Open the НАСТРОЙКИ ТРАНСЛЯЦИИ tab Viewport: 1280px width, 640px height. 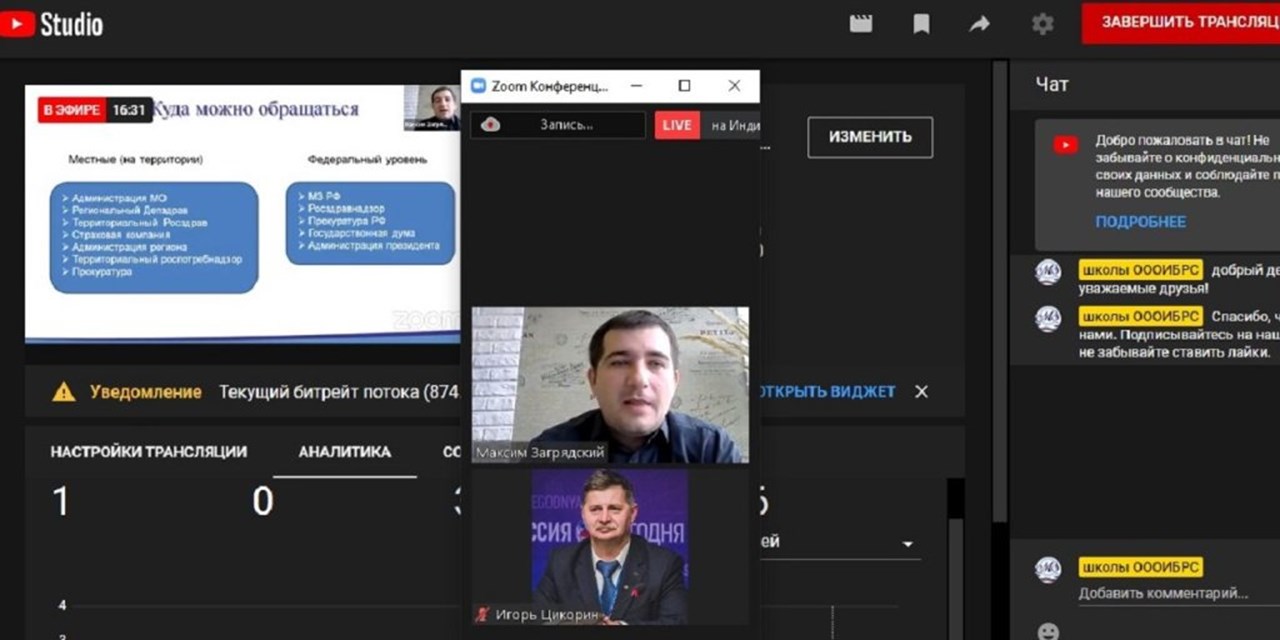[x=146, y=452]
